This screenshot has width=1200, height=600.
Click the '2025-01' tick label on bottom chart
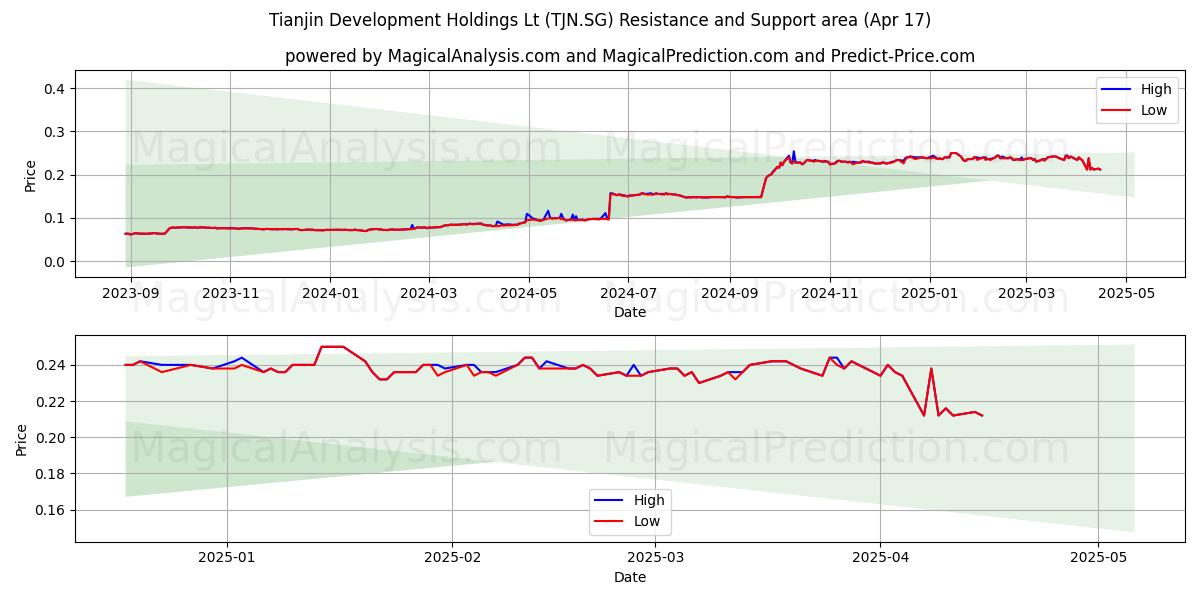click(227, 559)
